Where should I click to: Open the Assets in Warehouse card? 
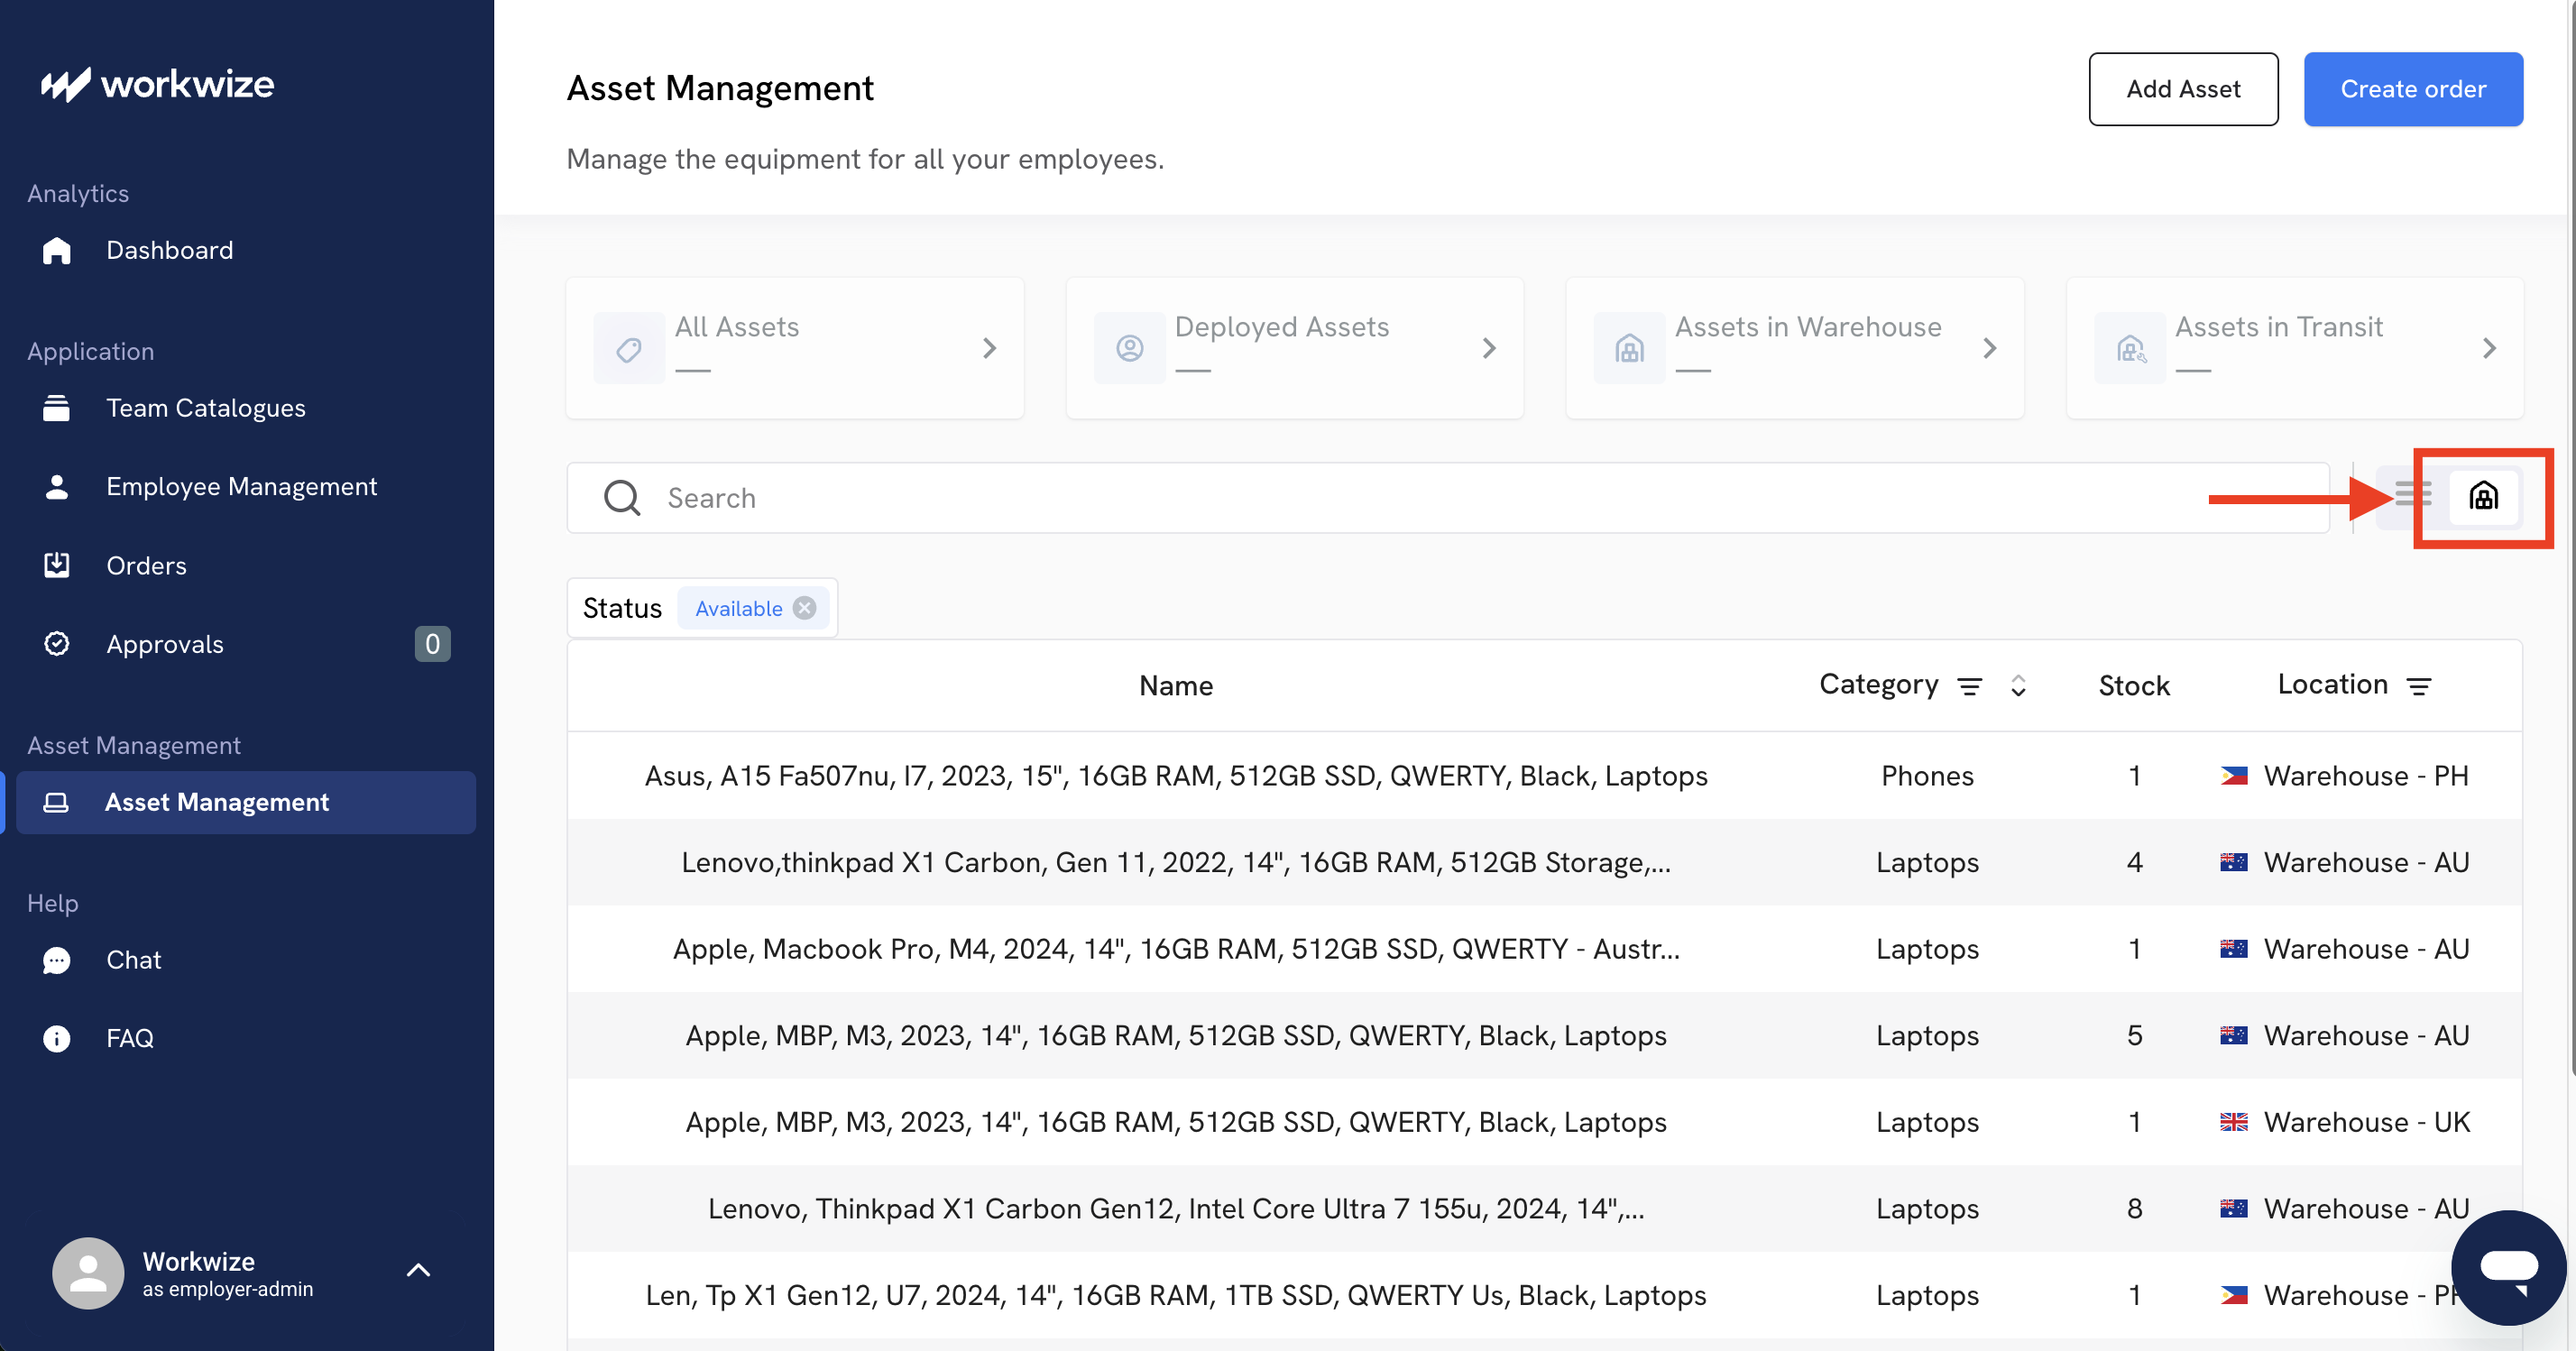pos(1795,348)
